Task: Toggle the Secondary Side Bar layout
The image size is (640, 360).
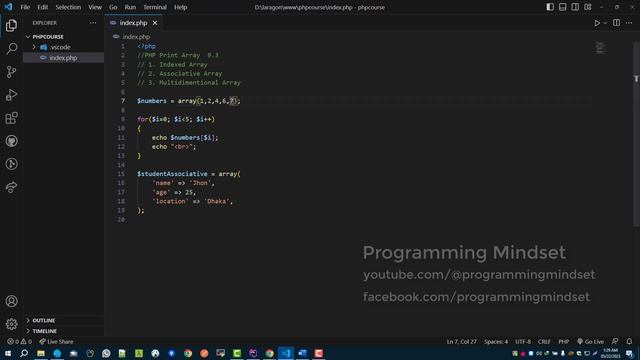Action: pos(575,7)
